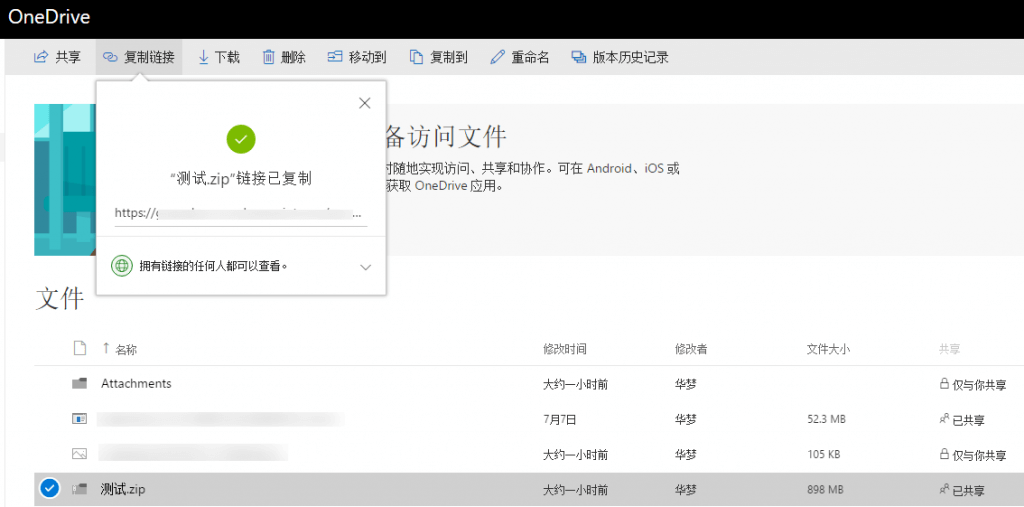The width and height of the screenshot is (1024, 507).
Task: Close the link copied popup
Action: pos(364,103)
